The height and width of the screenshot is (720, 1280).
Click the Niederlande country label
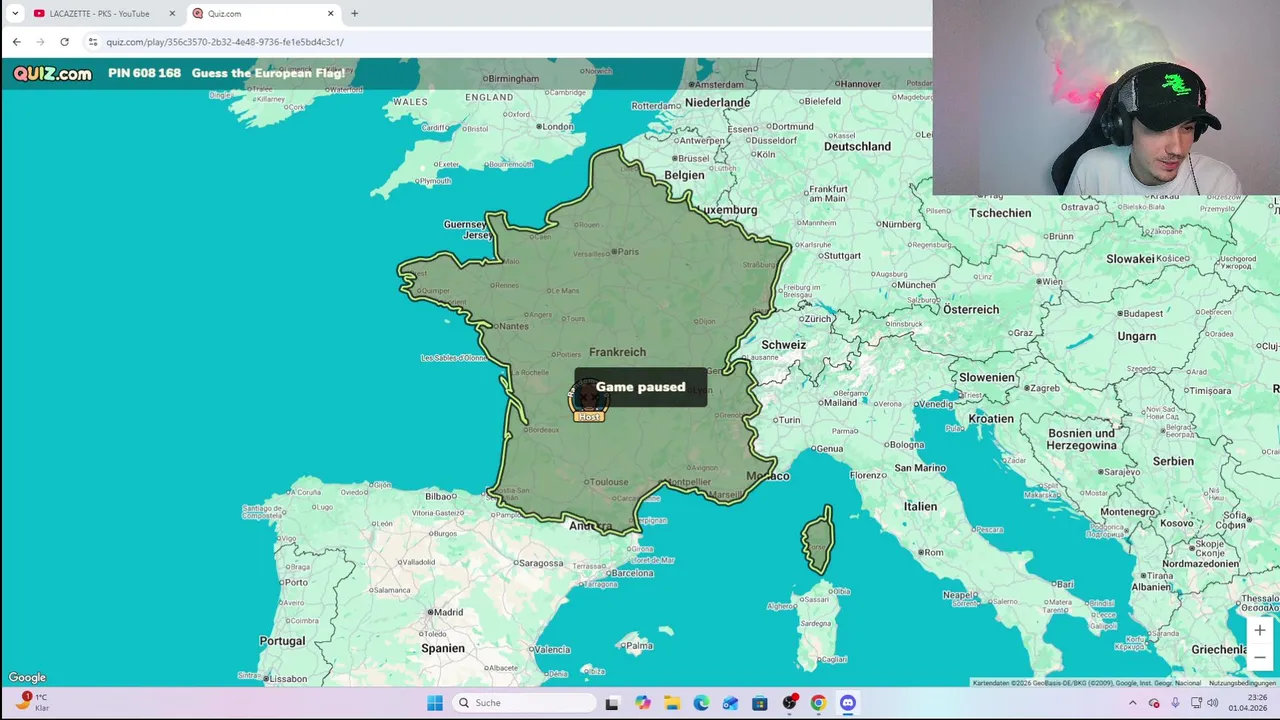[717, 102]
